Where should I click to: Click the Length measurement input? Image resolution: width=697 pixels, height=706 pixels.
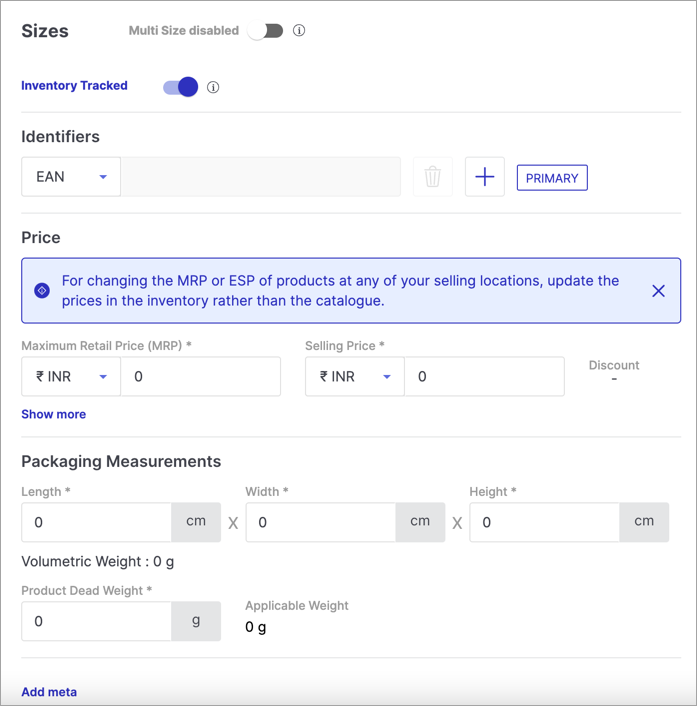coord(96,522)
